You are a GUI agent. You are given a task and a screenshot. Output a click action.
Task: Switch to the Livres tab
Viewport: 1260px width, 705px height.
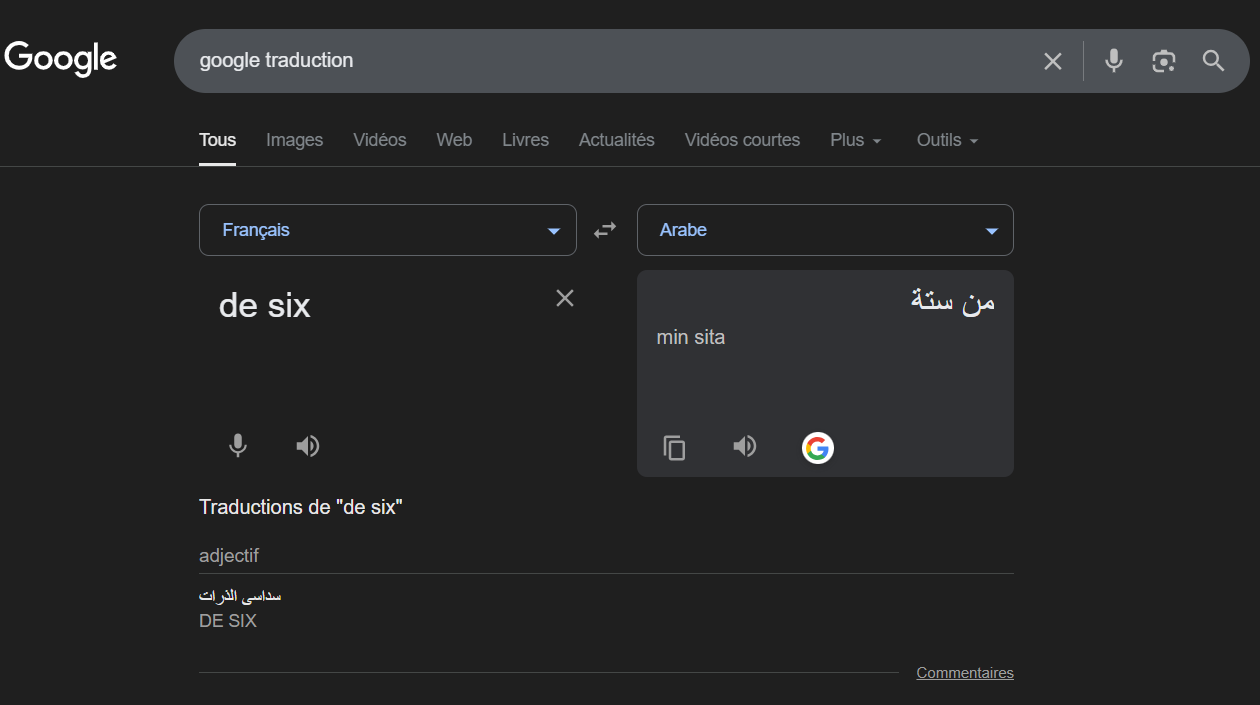525,140
